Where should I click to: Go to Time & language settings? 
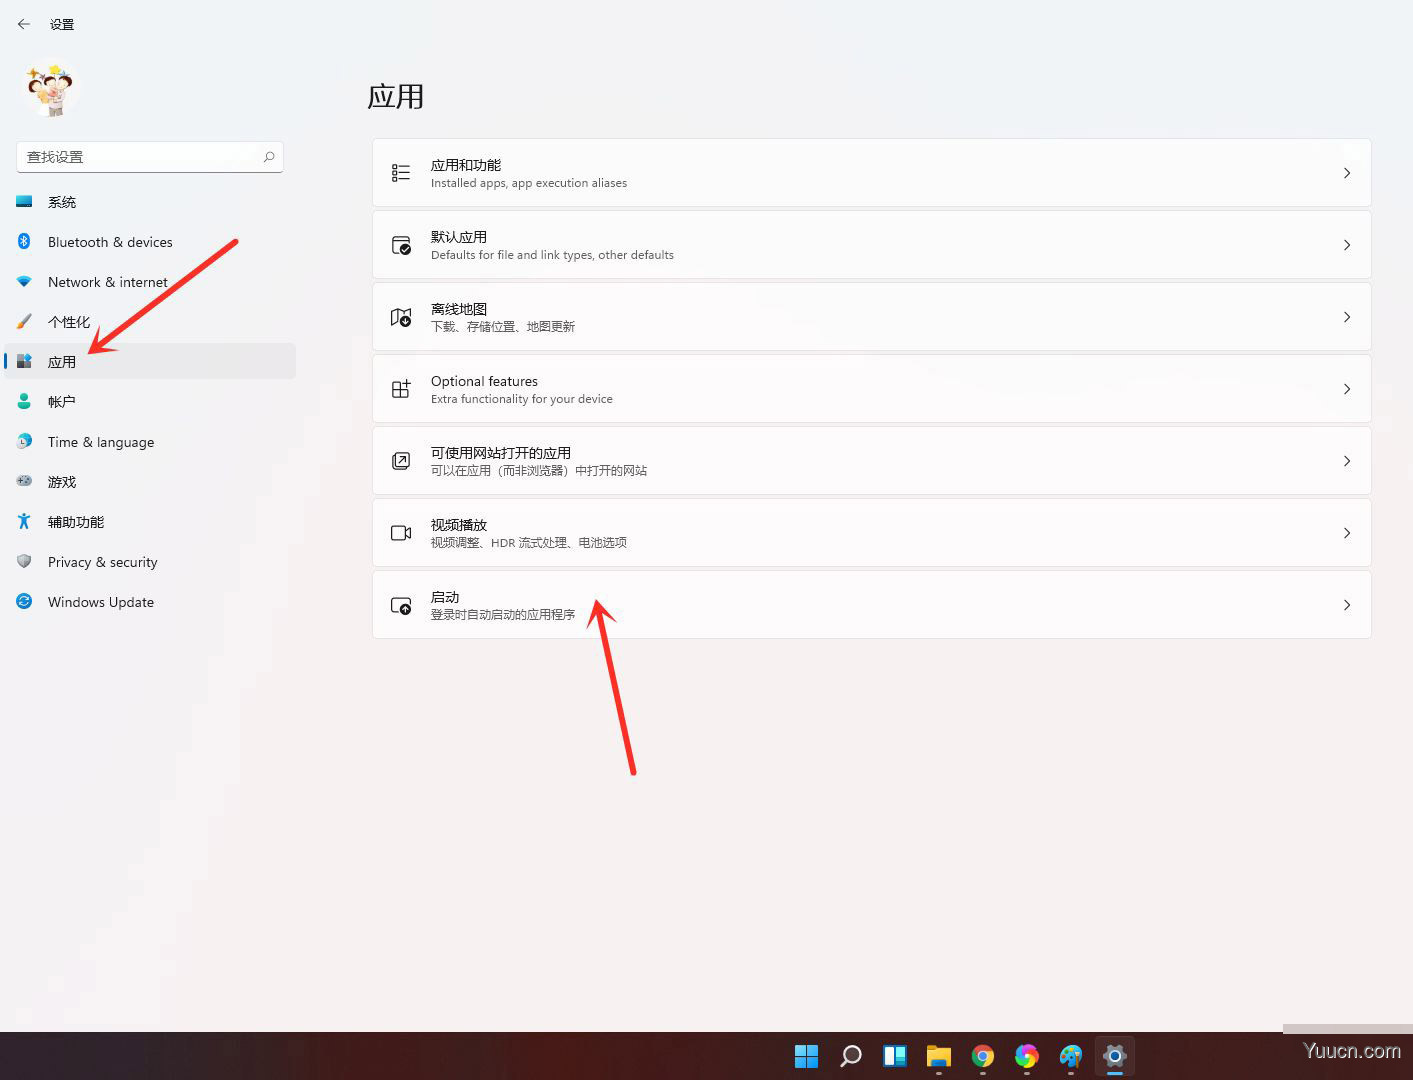[x=101, y=442]
